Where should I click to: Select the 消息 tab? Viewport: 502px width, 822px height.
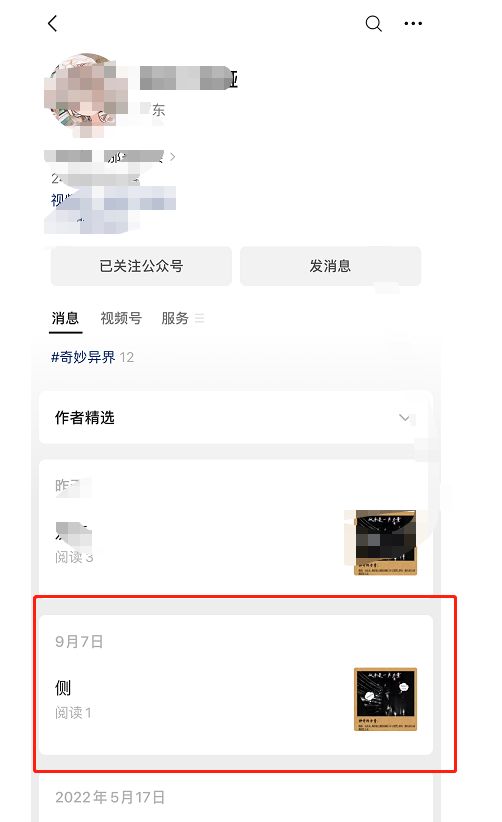point(66,318)
